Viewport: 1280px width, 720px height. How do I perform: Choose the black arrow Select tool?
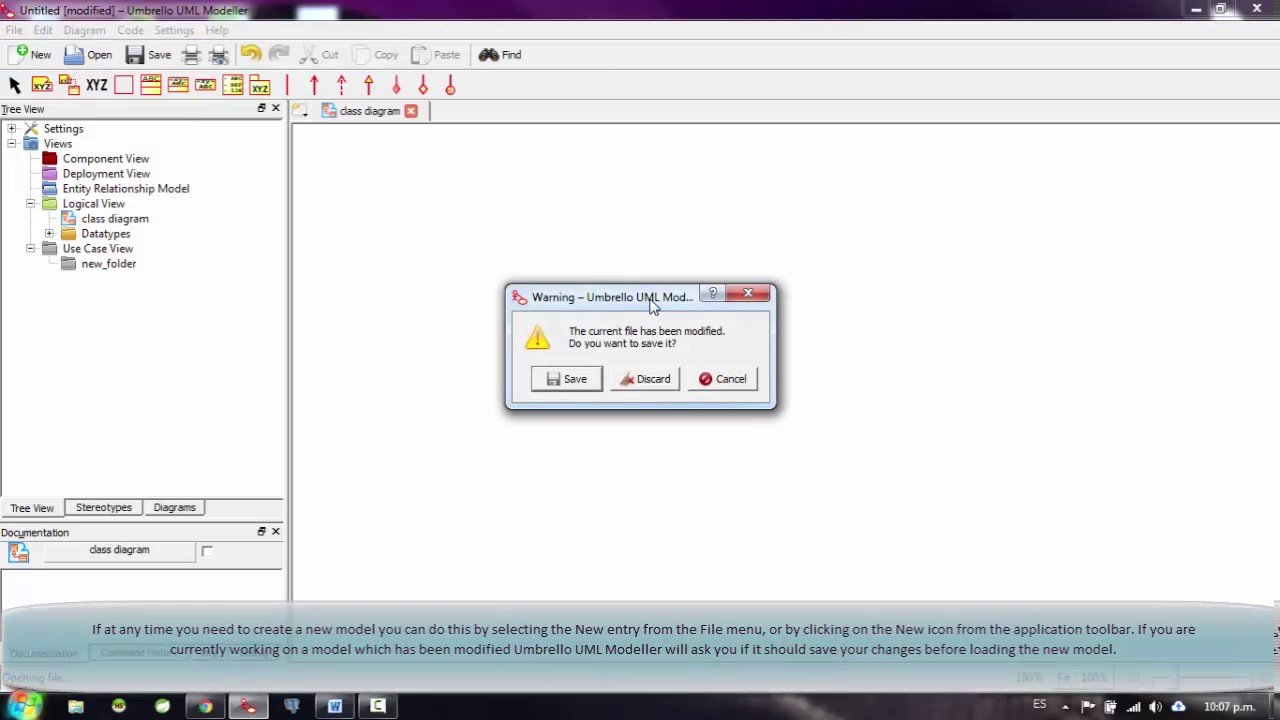point(15,86)
